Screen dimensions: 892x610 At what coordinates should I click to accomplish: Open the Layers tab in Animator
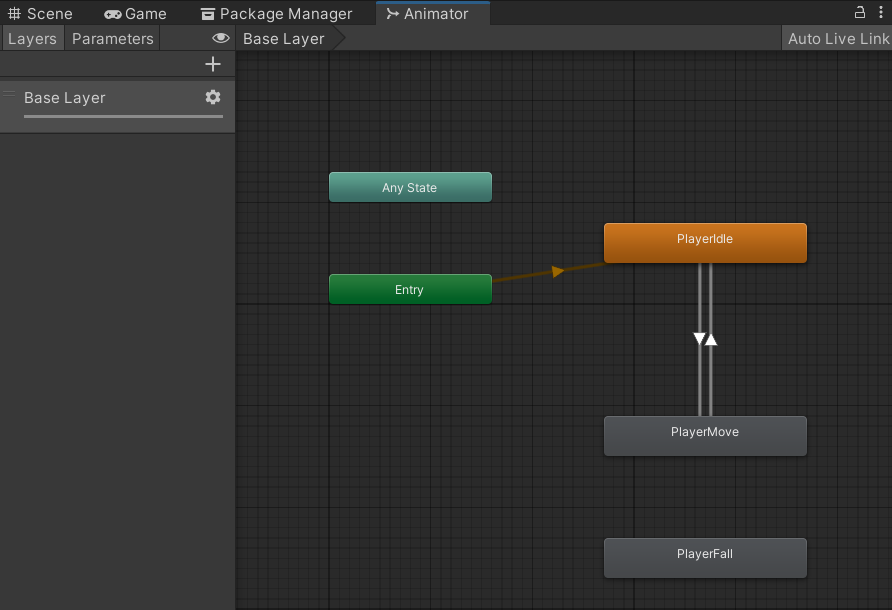point(32,39)
